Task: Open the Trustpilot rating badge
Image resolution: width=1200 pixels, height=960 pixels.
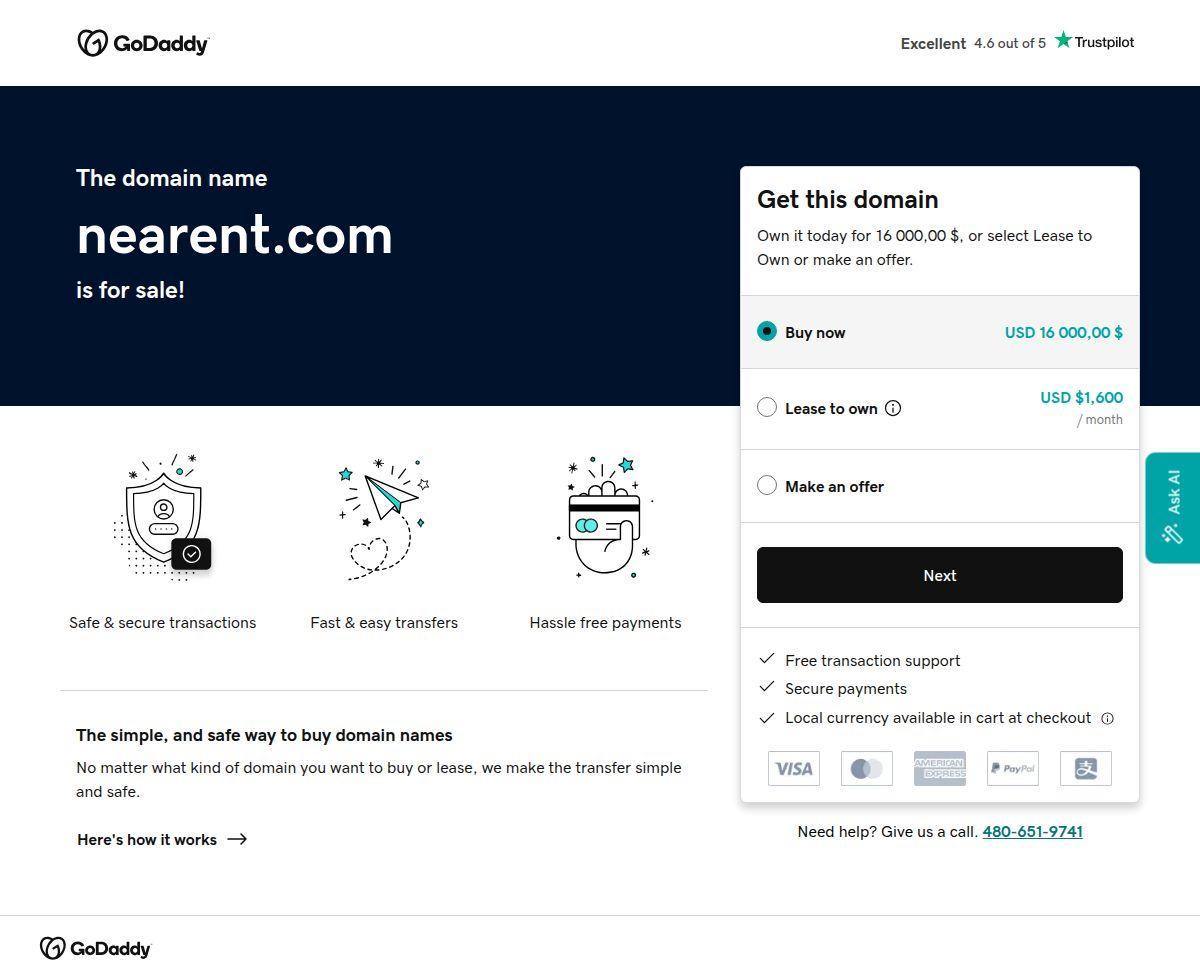Action: point(1017,42)
